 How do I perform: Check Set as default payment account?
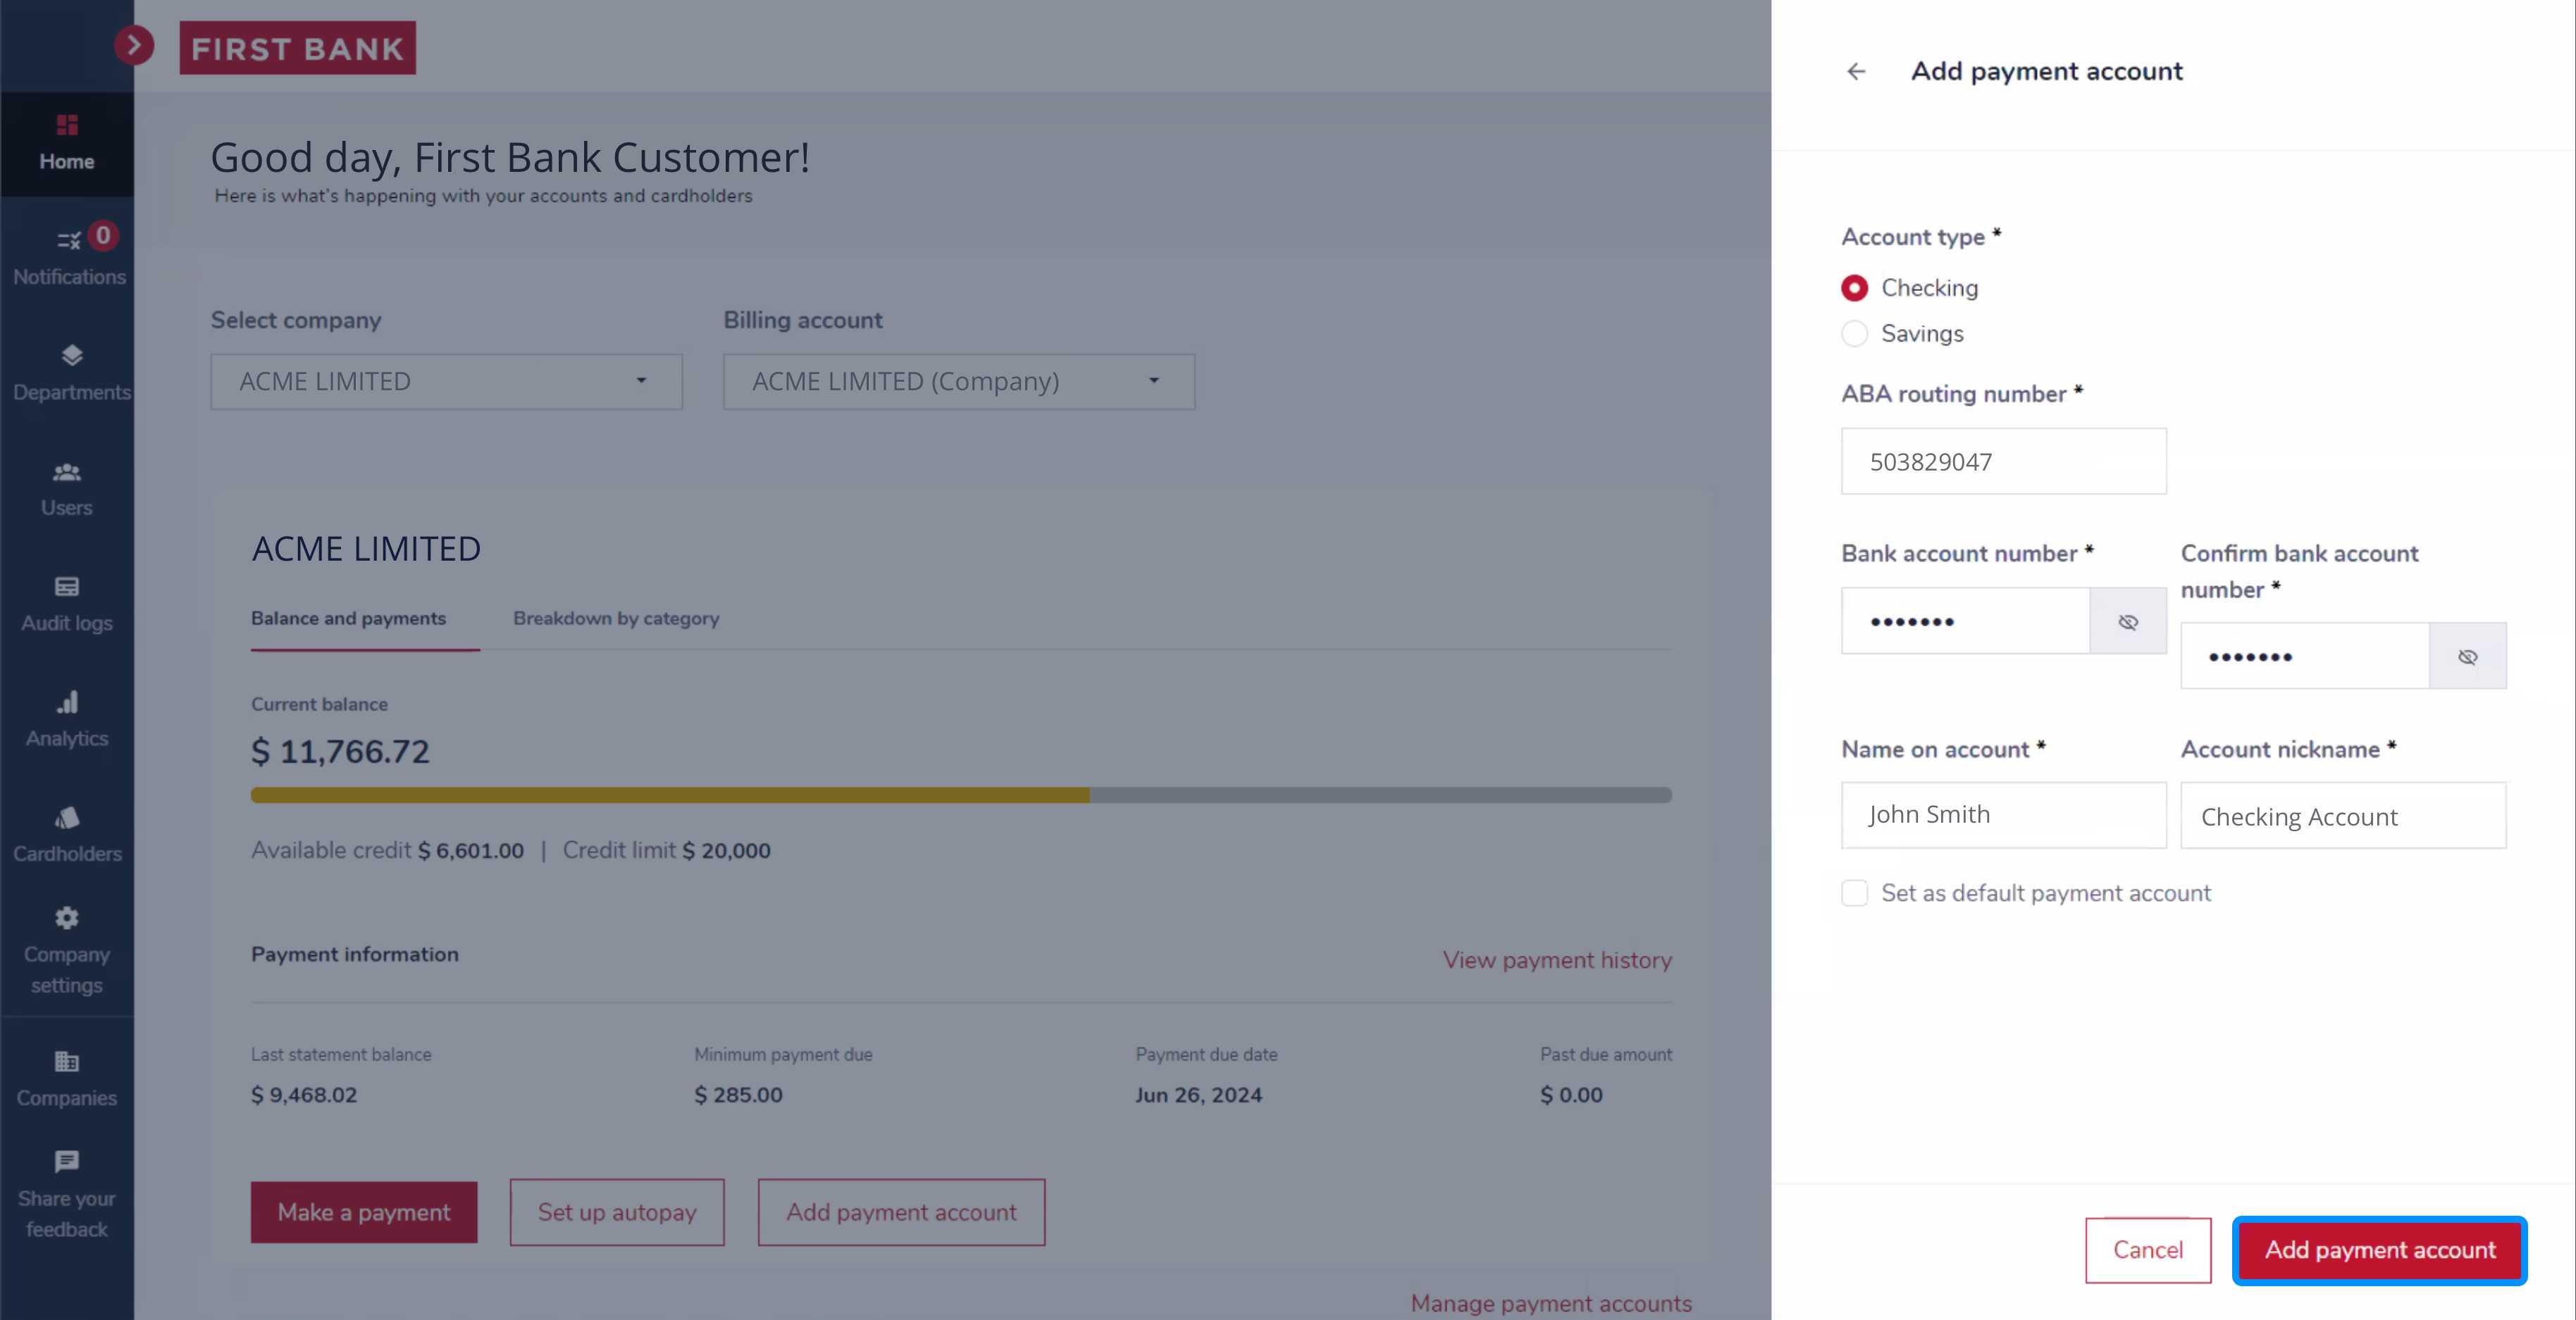pos(1854,893)
